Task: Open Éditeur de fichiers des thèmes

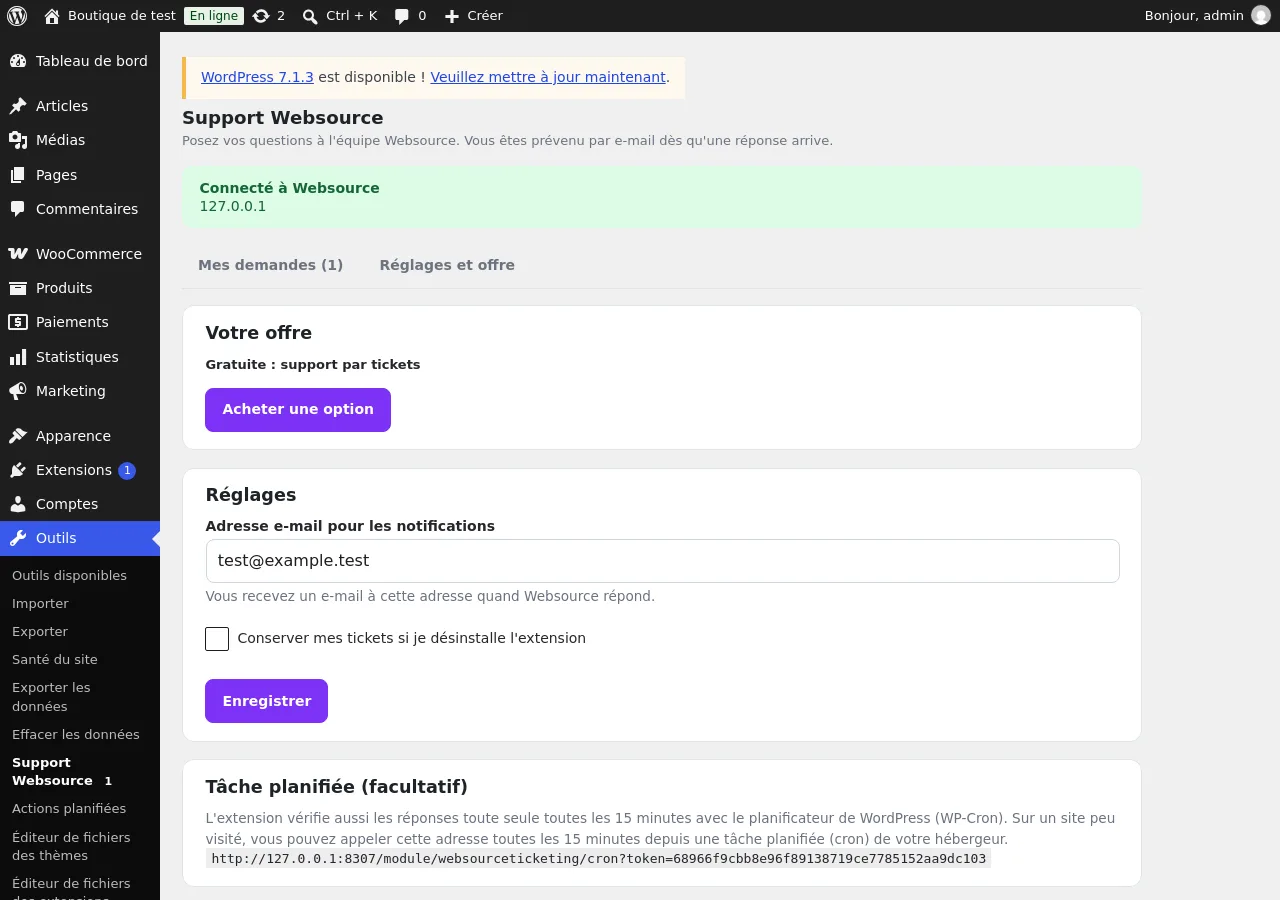Action: click(x=71, y=847)
